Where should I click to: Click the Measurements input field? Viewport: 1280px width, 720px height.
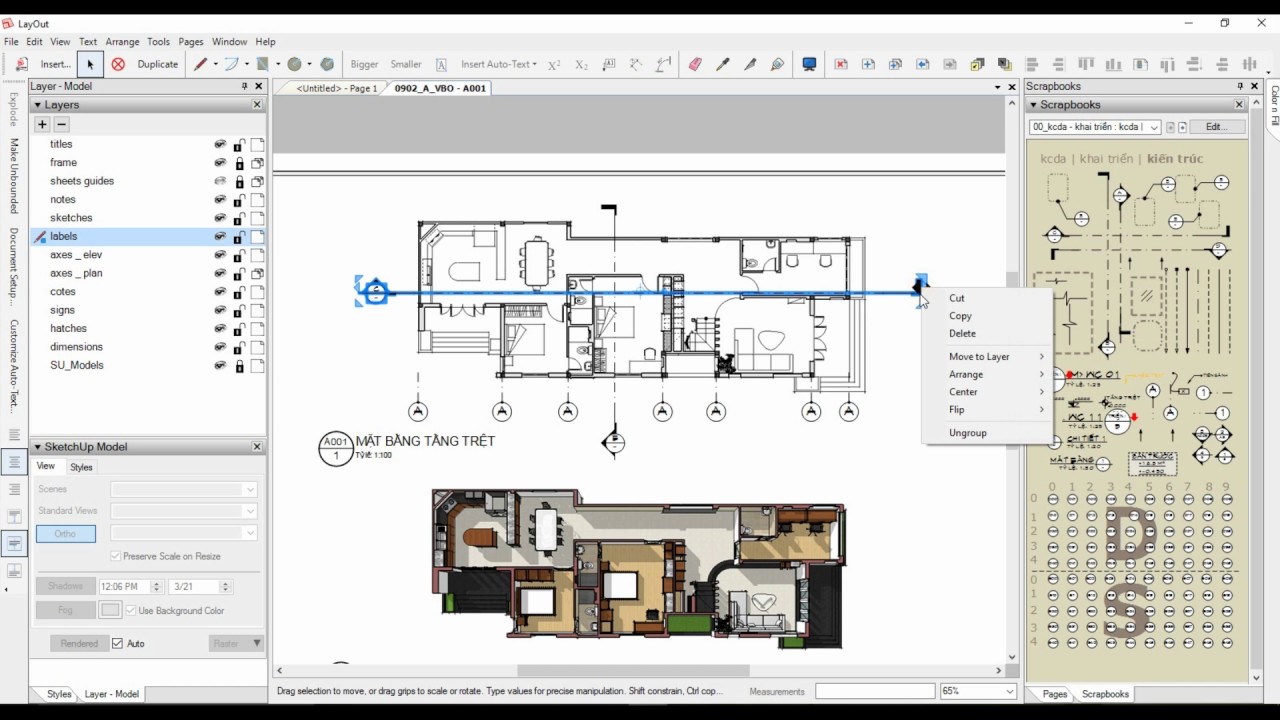click(x=875, y=691)
